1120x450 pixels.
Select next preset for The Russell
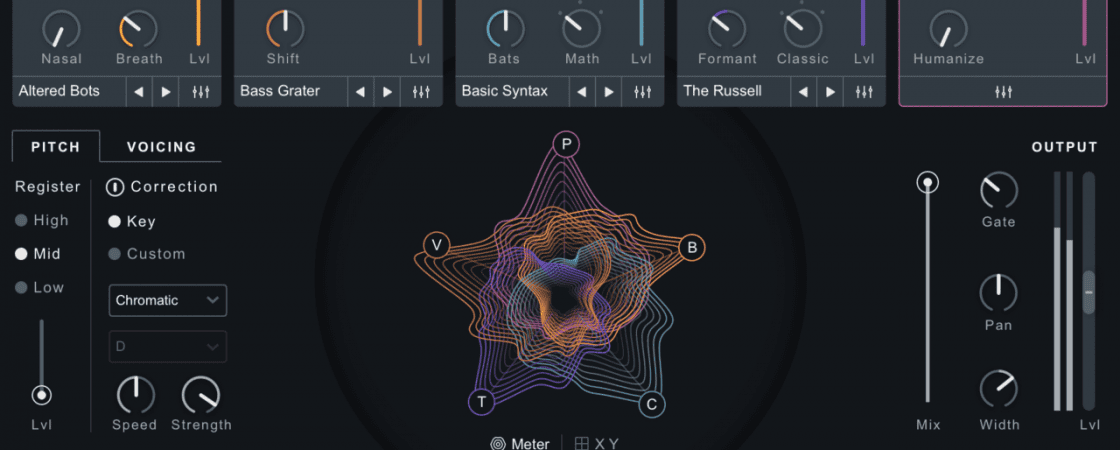[830, 92]
